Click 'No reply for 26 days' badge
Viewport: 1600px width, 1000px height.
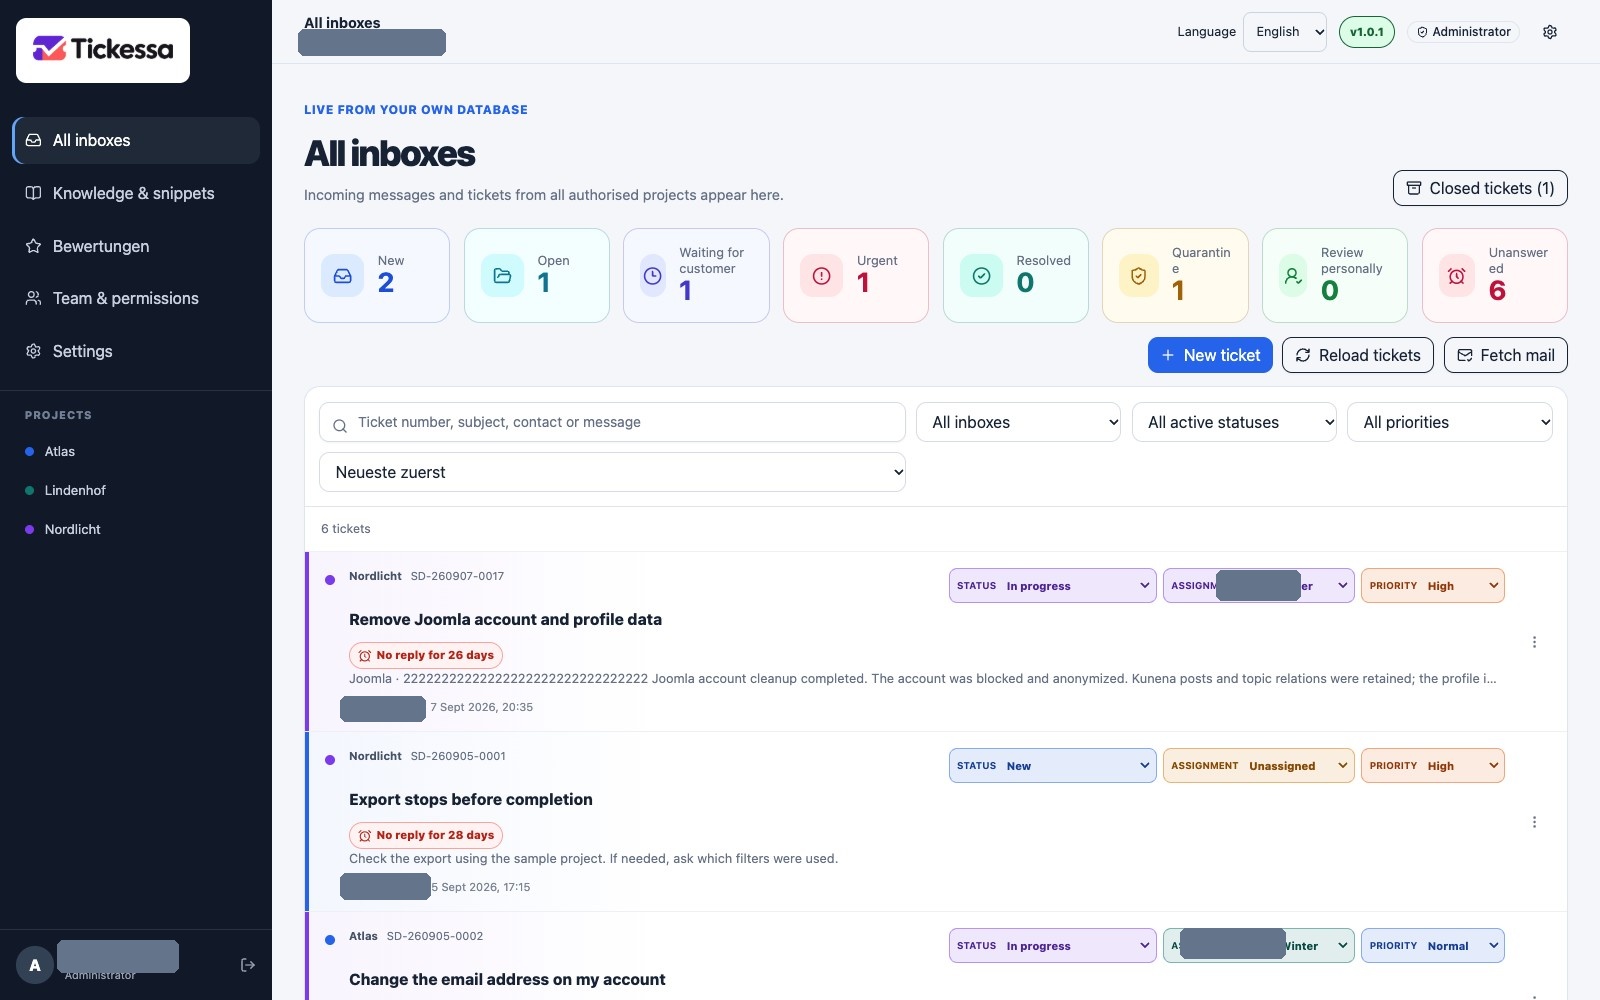pos(426,655)
